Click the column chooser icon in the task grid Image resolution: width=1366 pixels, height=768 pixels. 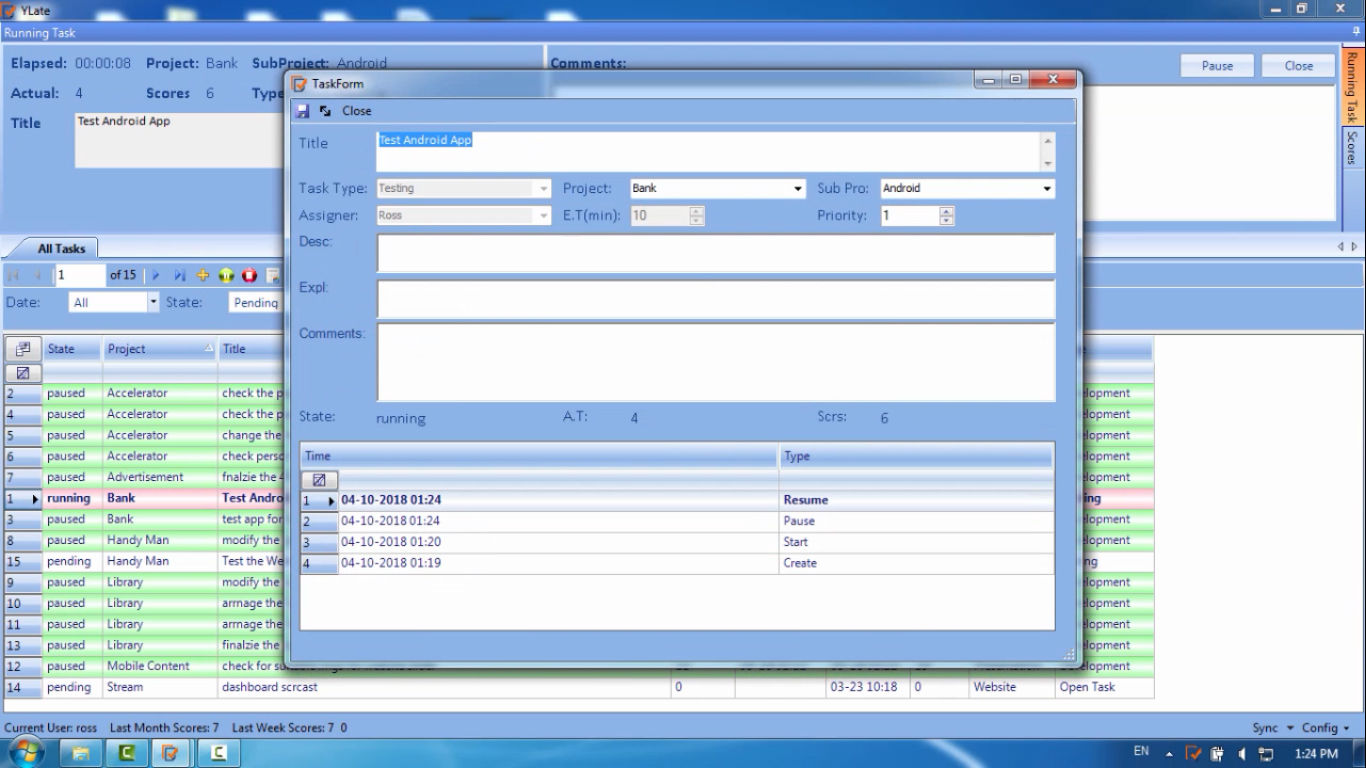click(23, 349)
